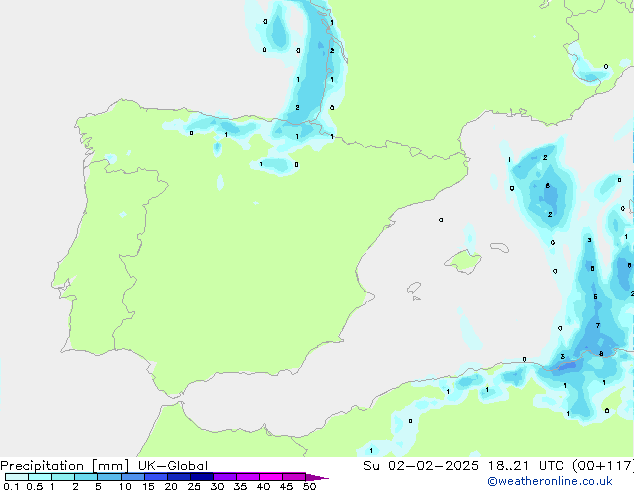This screenshot has height=490, width=634.
Task: Open the weatheronline.co.uk copyright link
Action: (x=550, y=481)
